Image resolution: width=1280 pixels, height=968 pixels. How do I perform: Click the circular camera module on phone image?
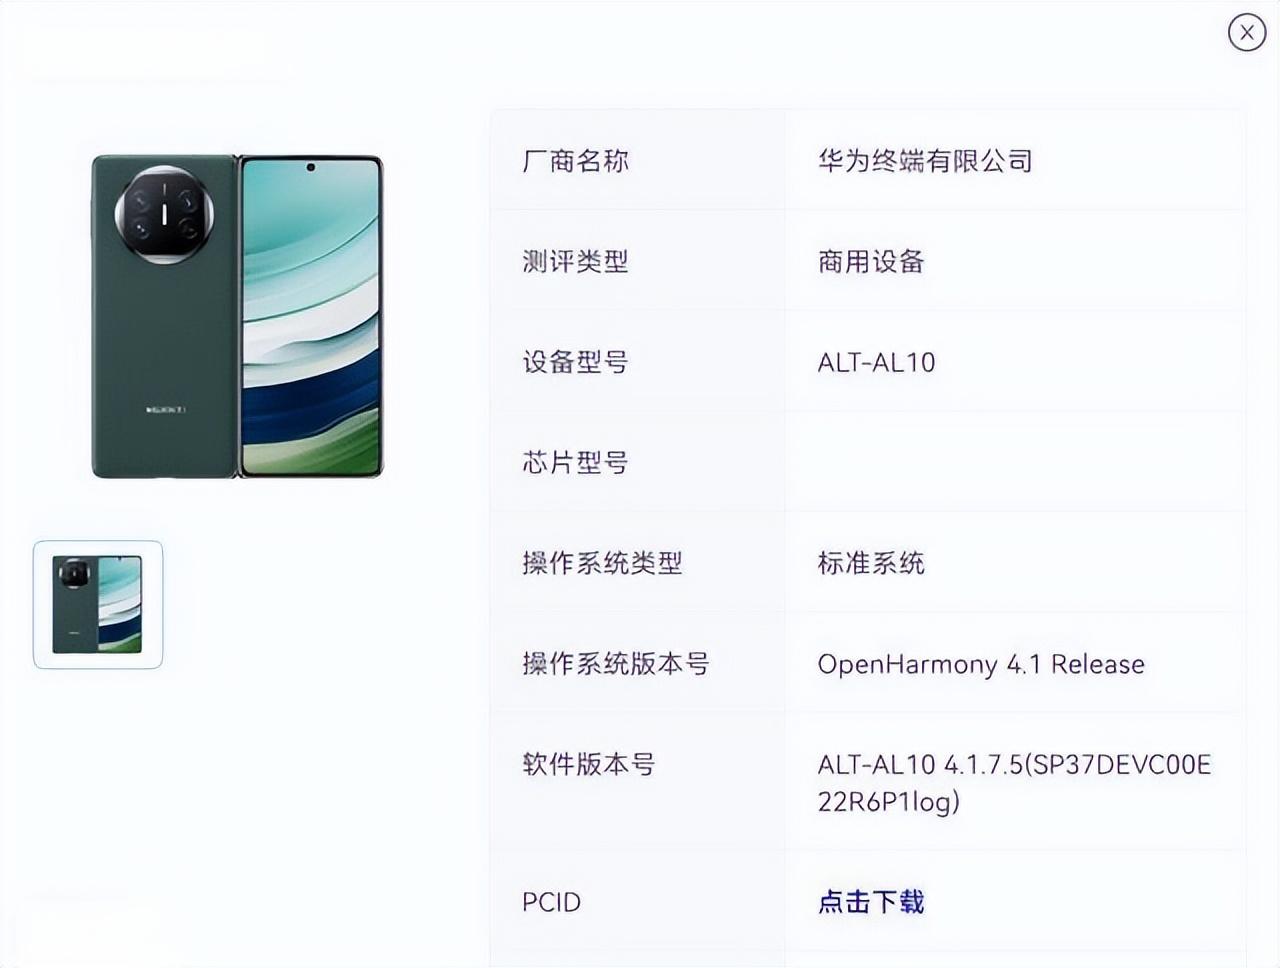pos(165,215)
